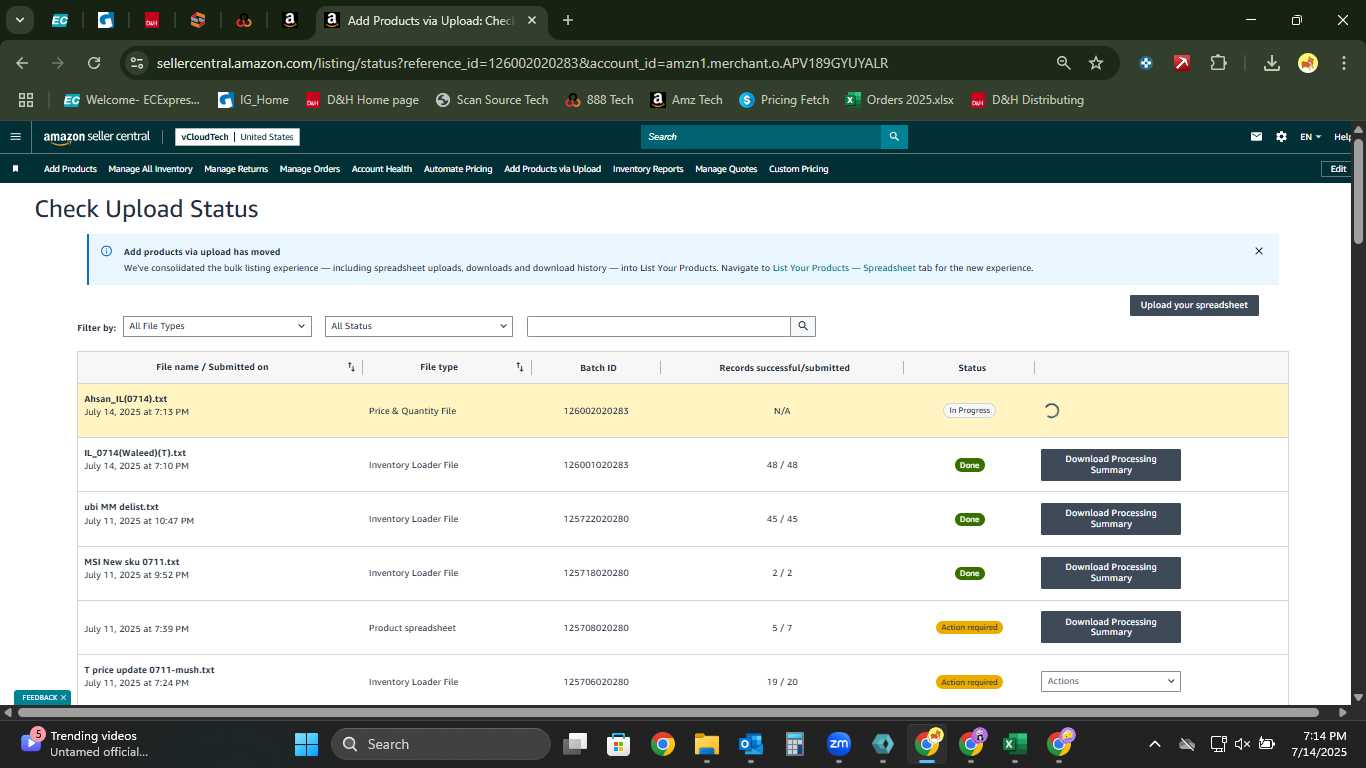Open the Windows Start menu

(x=306, y=744)
